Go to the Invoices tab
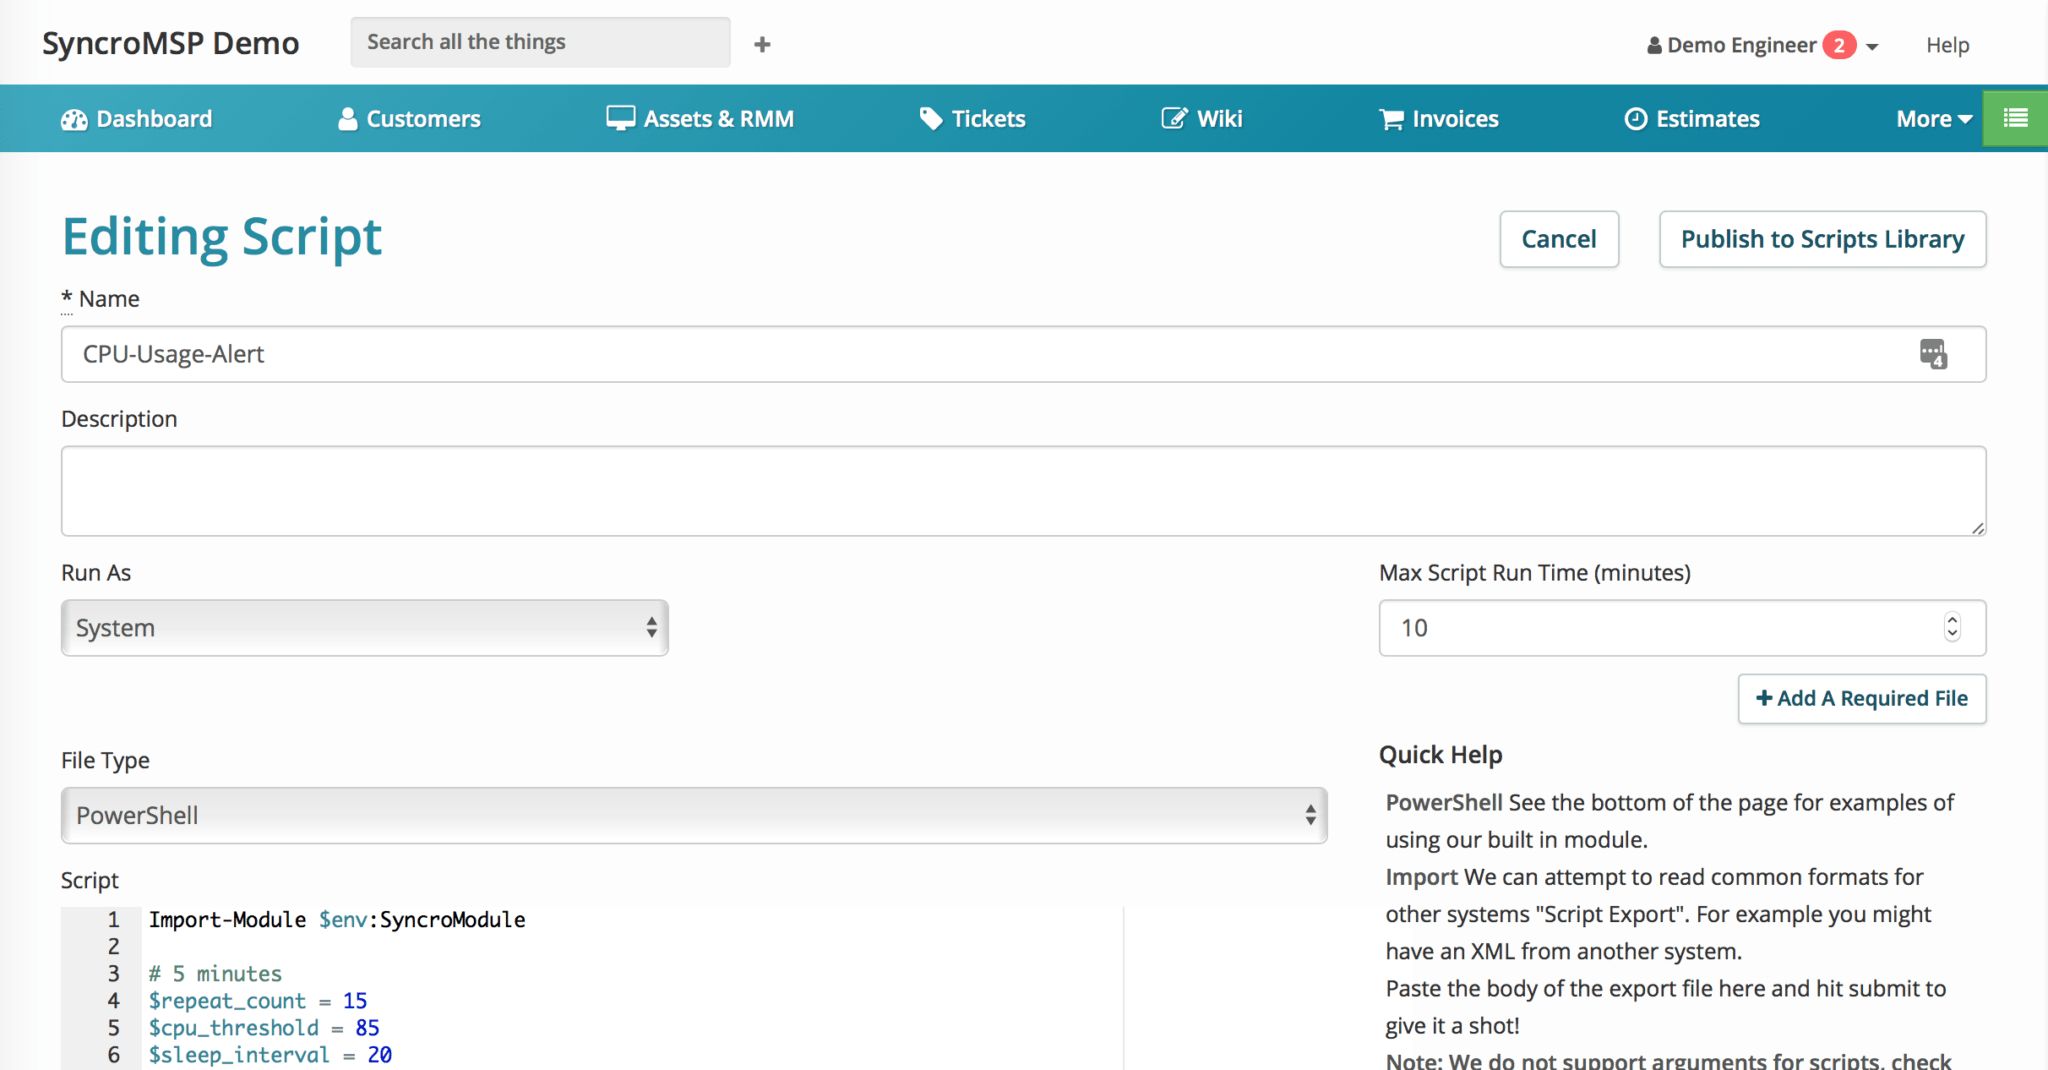This screenshot has width=2048, height=1070. point(1438,119)
